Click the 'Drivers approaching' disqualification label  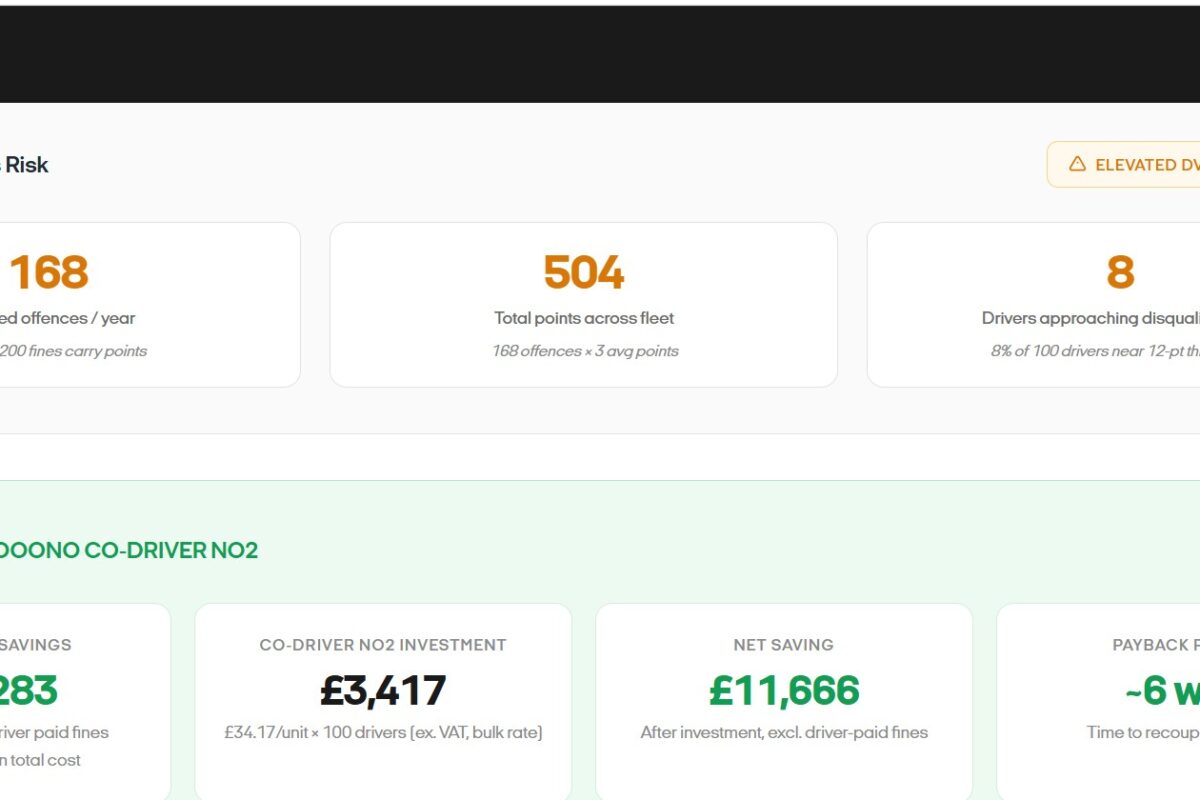(1090, 318)
